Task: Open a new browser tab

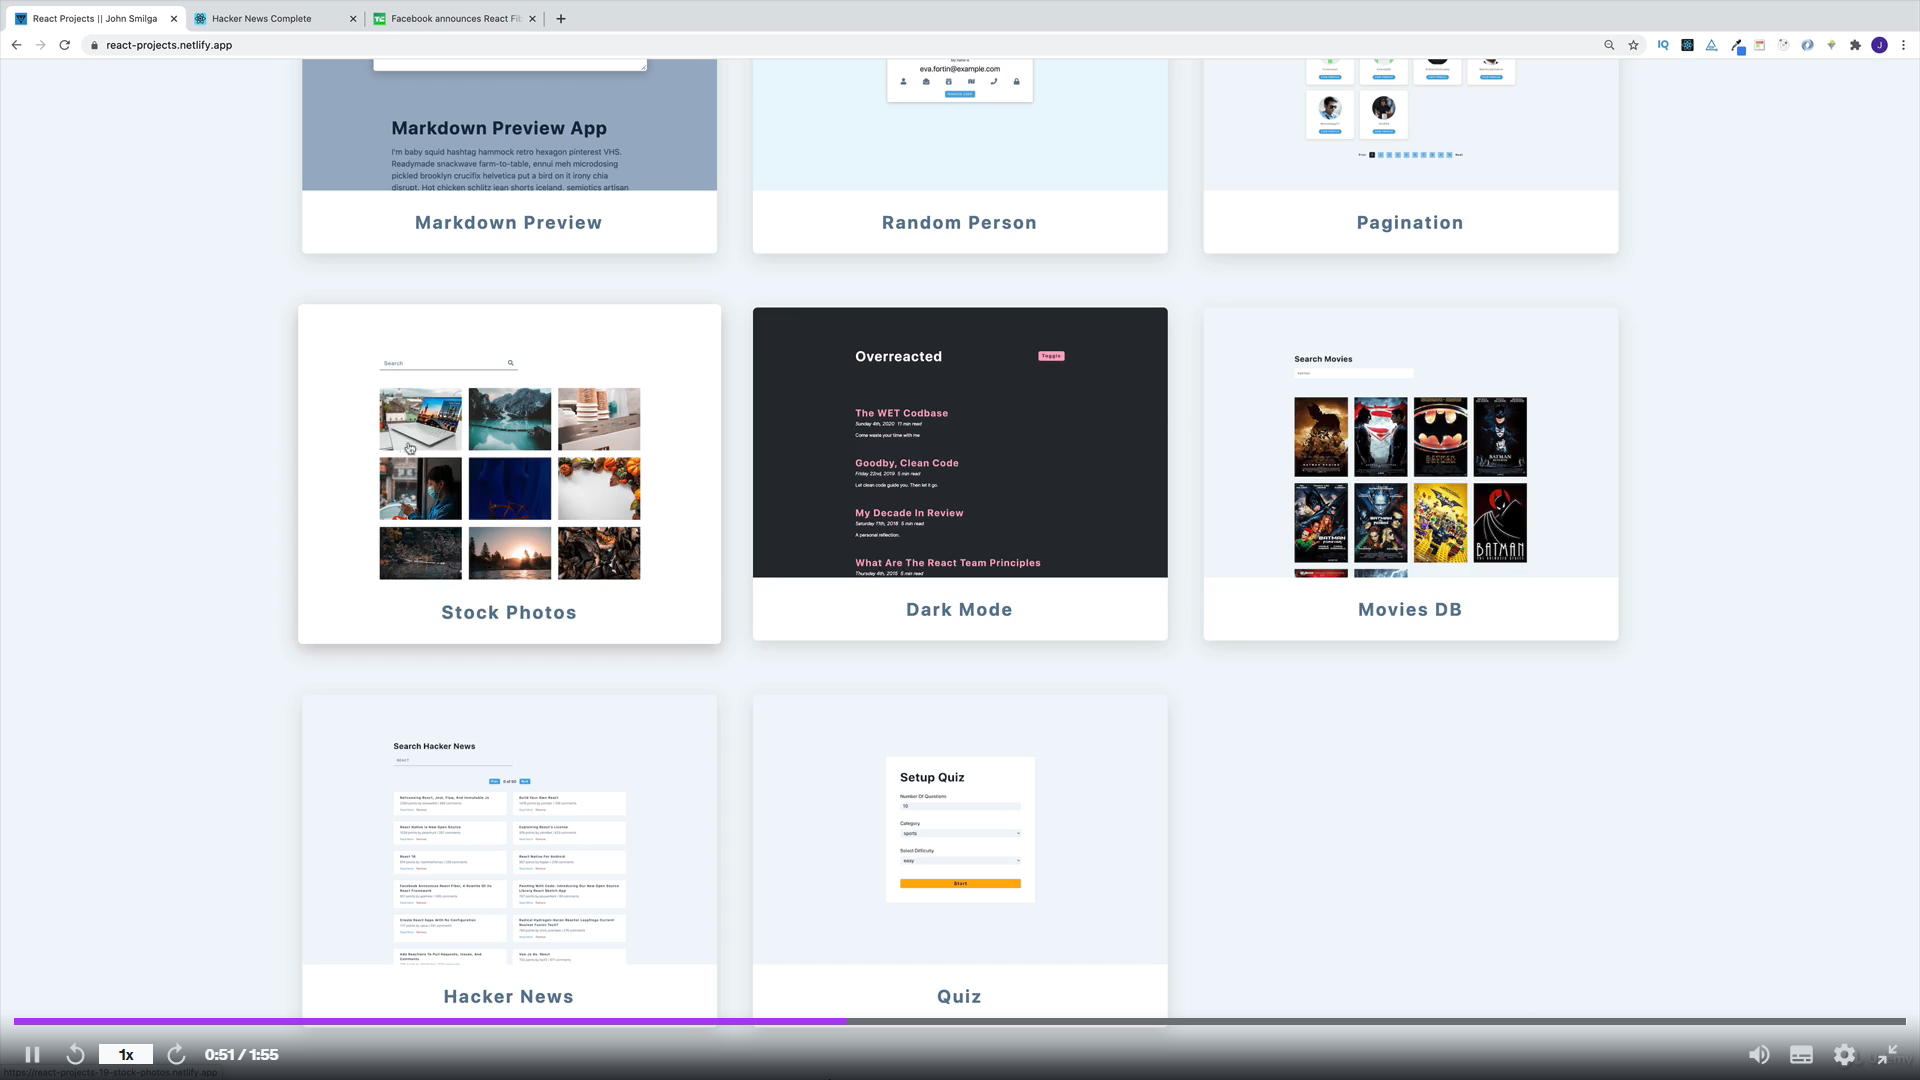Action: coord(561,18)
